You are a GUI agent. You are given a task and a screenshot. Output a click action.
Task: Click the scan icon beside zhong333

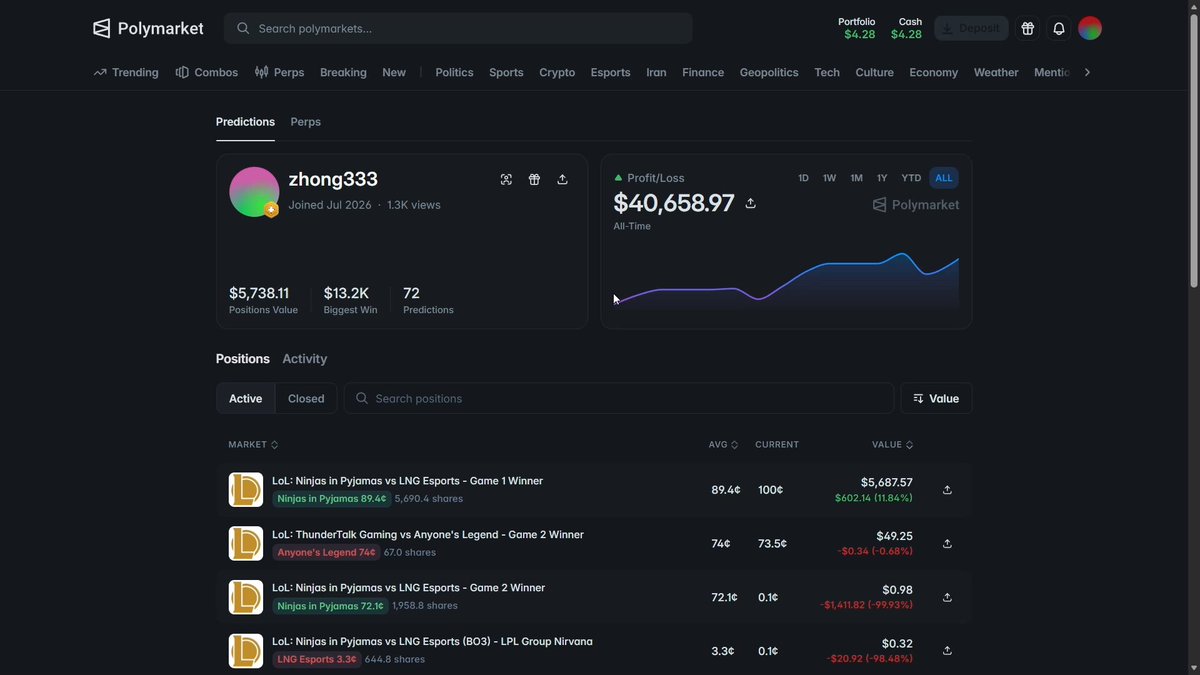coord(506,179)
